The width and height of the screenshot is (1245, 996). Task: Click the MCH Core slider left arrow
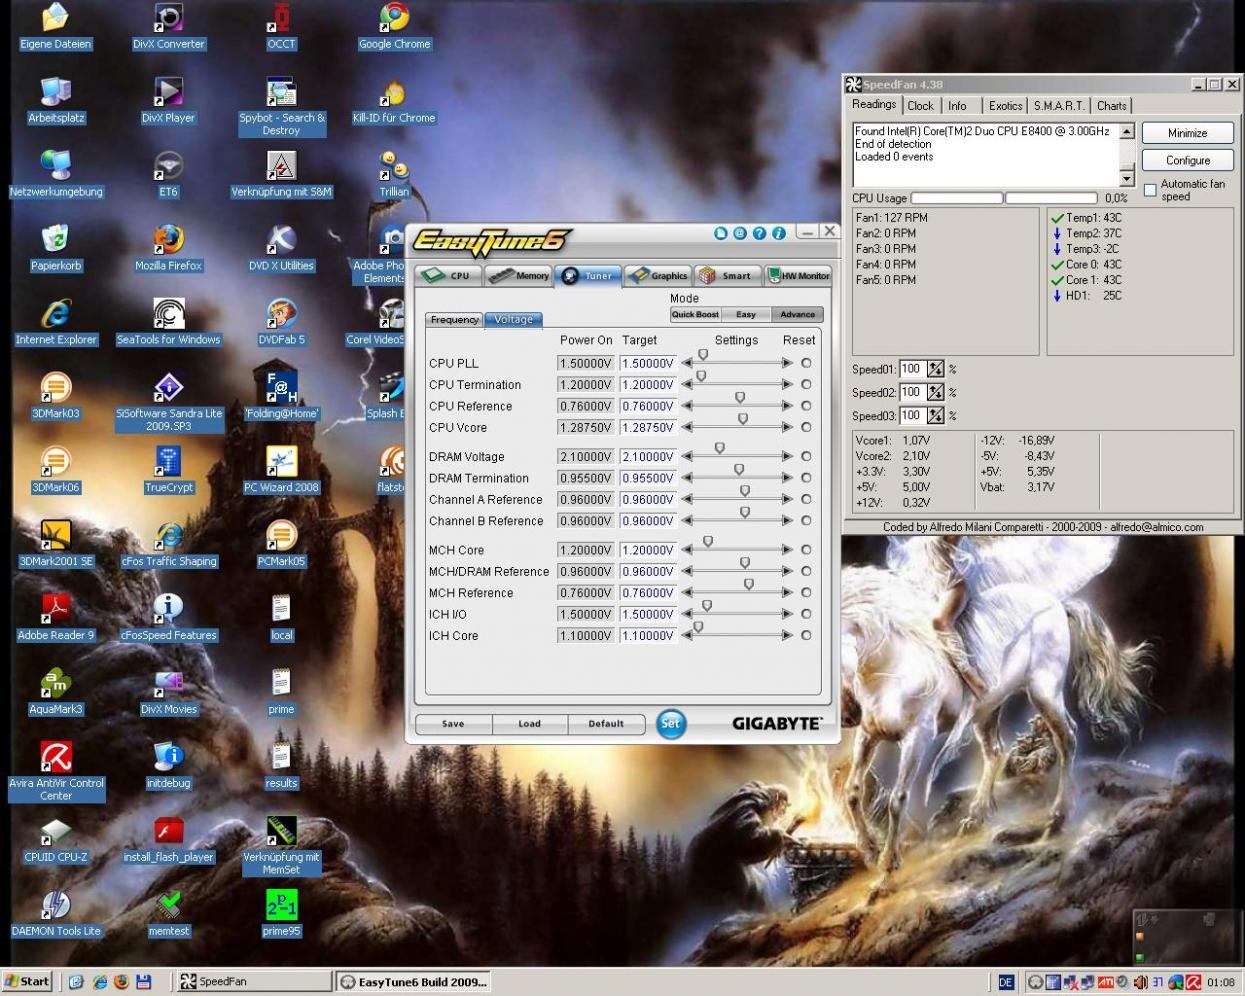tap(687, 551)
